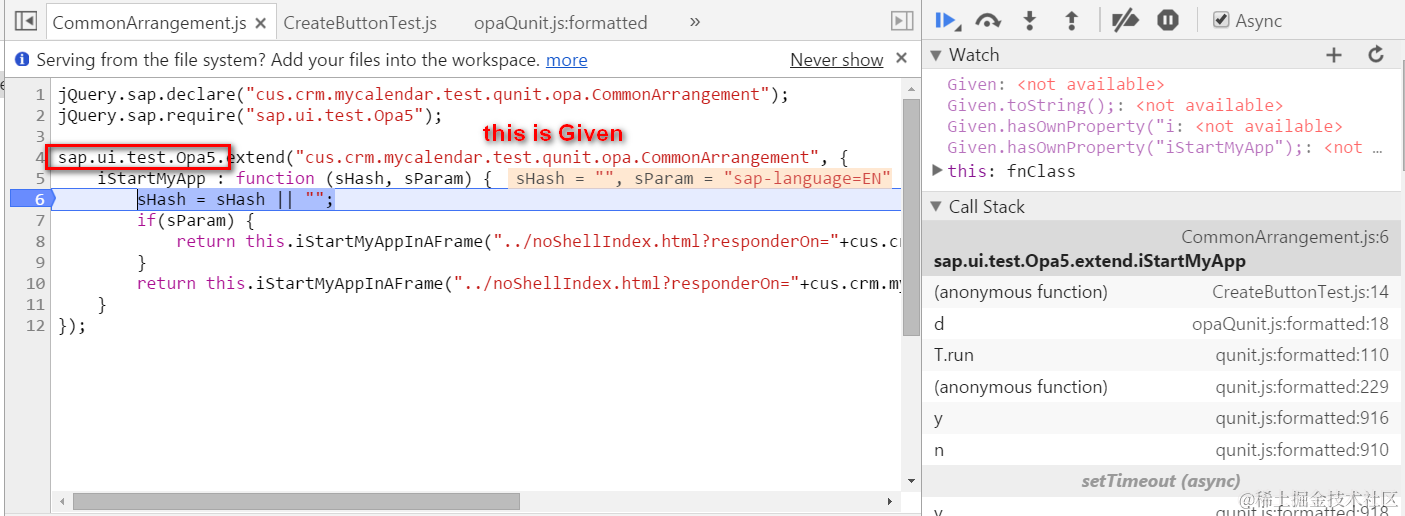The image size is (1405, 516).
Task: Click the Never show link
Action: (836, 60)
